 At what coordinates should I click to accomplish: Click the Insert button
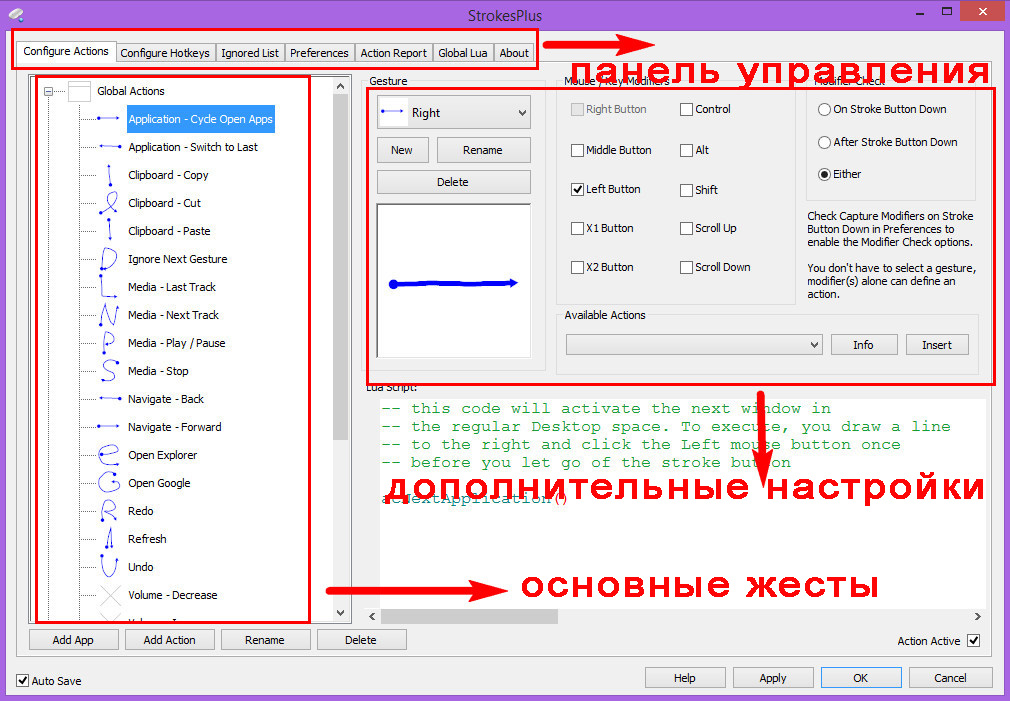pyautogui.click(x=937, y=345)
